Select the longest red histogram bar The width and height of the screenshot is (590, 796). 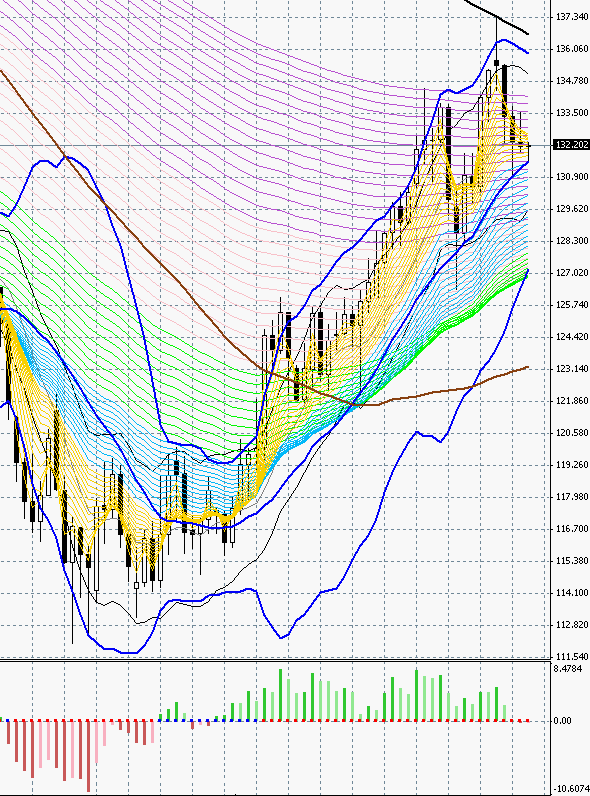89,757
